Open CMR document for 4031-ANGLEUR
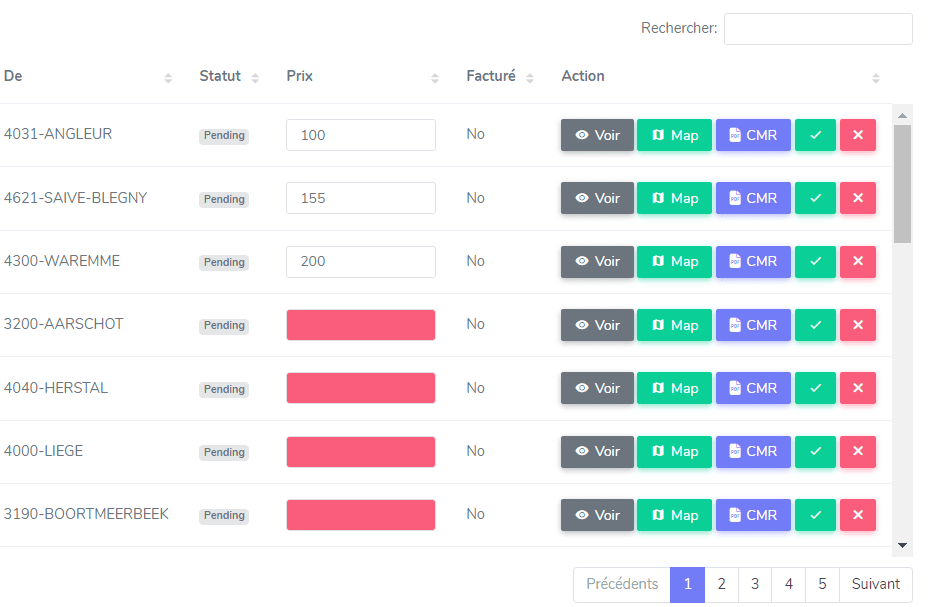The height and width of the screenshot is (607, 935). point(753,135)
